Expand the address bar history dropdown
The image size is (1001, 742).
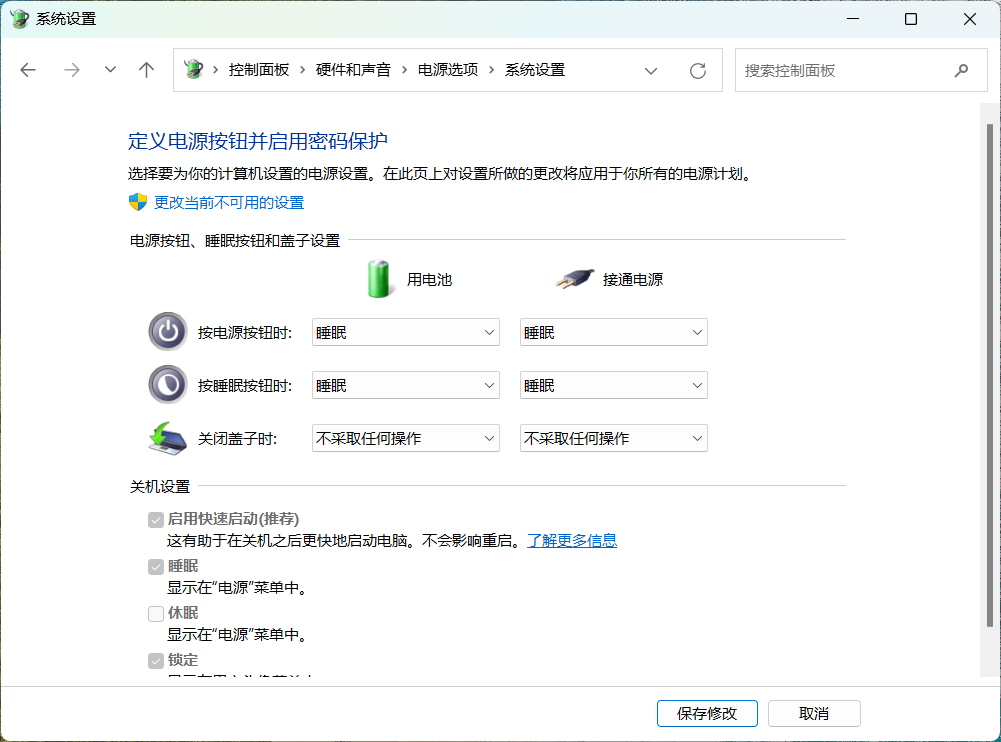tap(651, 71)
